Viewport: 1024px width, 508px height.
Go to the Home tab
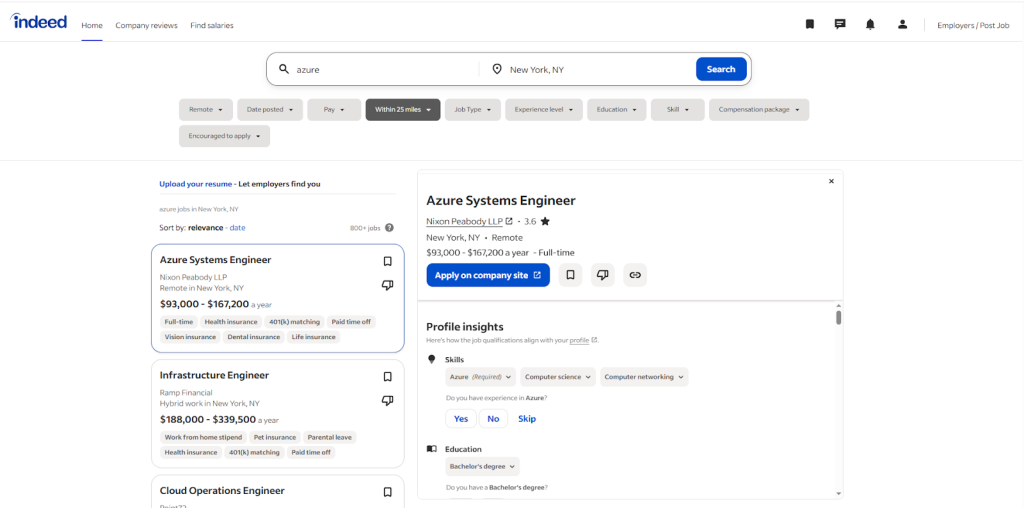tap(92, 25)
